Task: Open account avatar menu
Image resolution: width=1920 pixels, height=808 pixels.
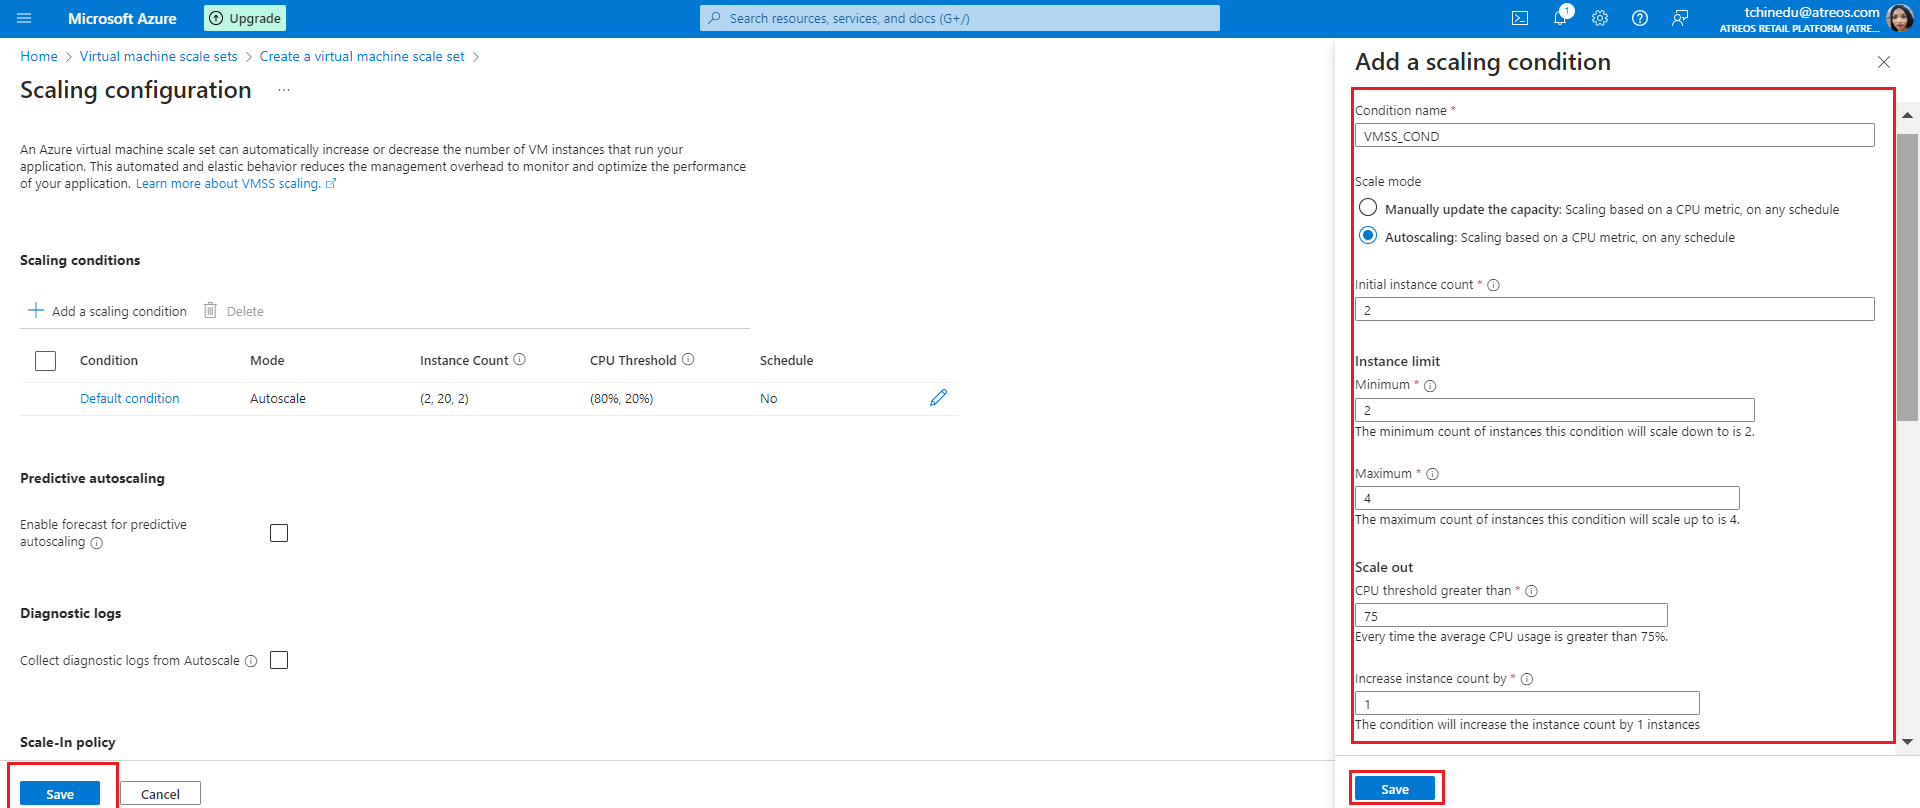Action: 1899,18
